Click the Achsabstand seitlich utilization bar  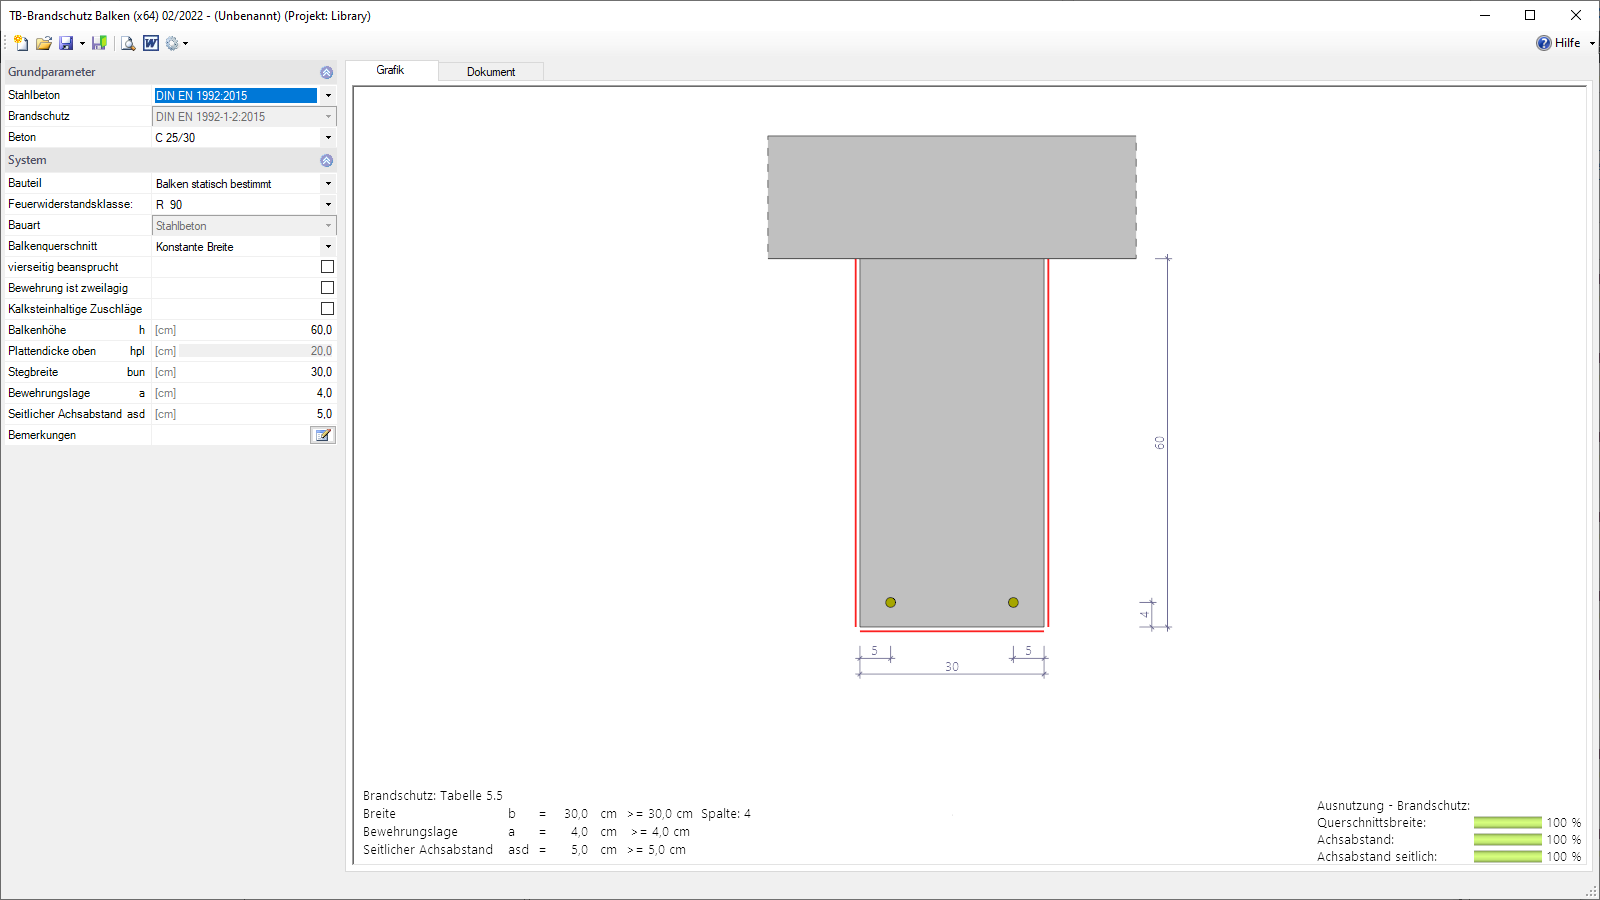(x=1507, y=857)
